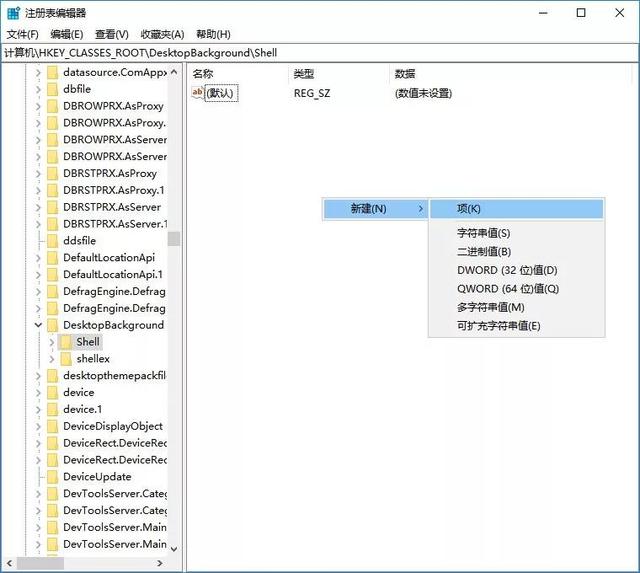The width and height of the screenshot is (640, 573).
Task: Select the shellex tree item
Action: (93, 359)
